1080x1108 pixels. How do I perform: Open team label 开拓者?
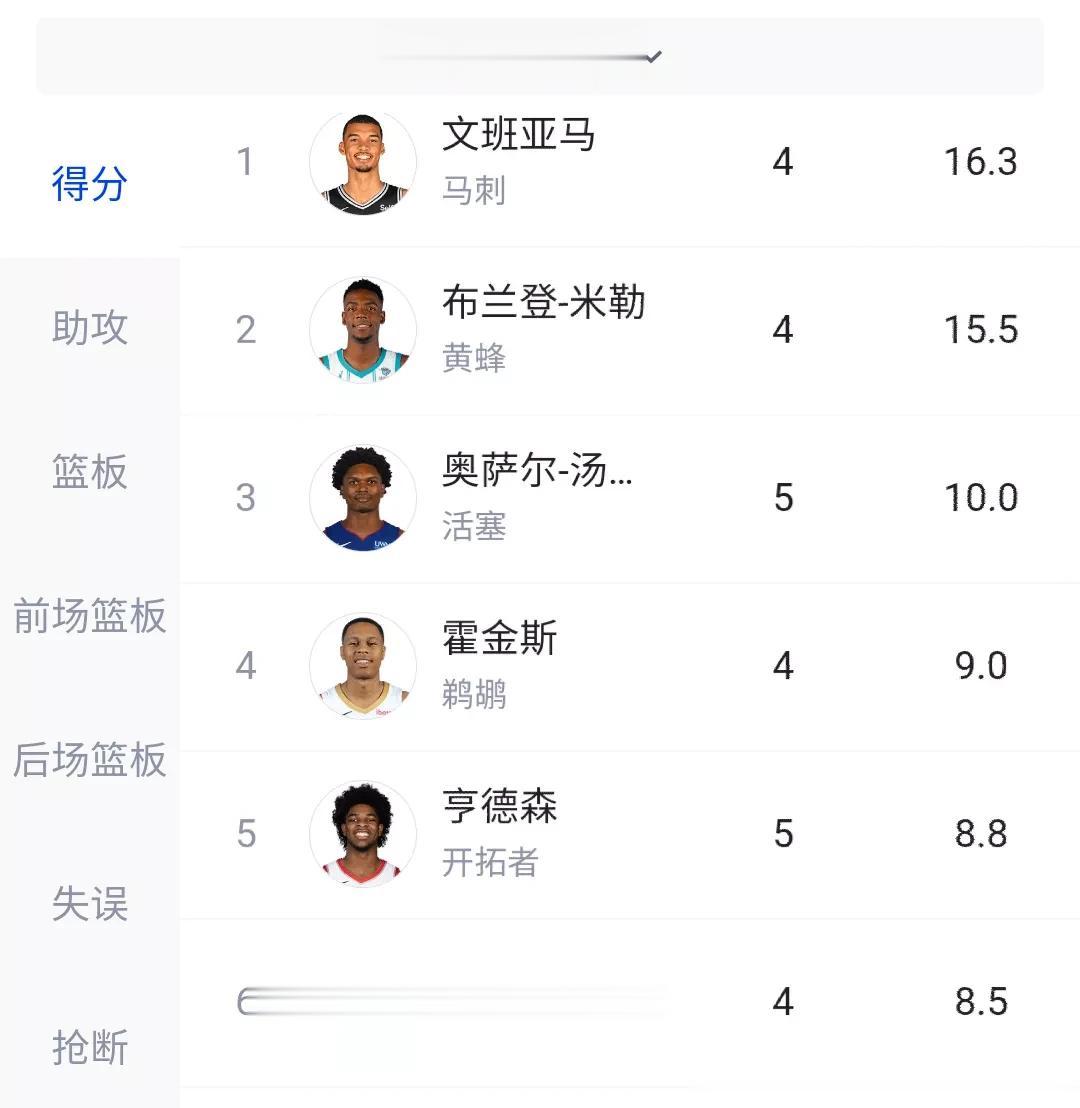tap(490, 862)
